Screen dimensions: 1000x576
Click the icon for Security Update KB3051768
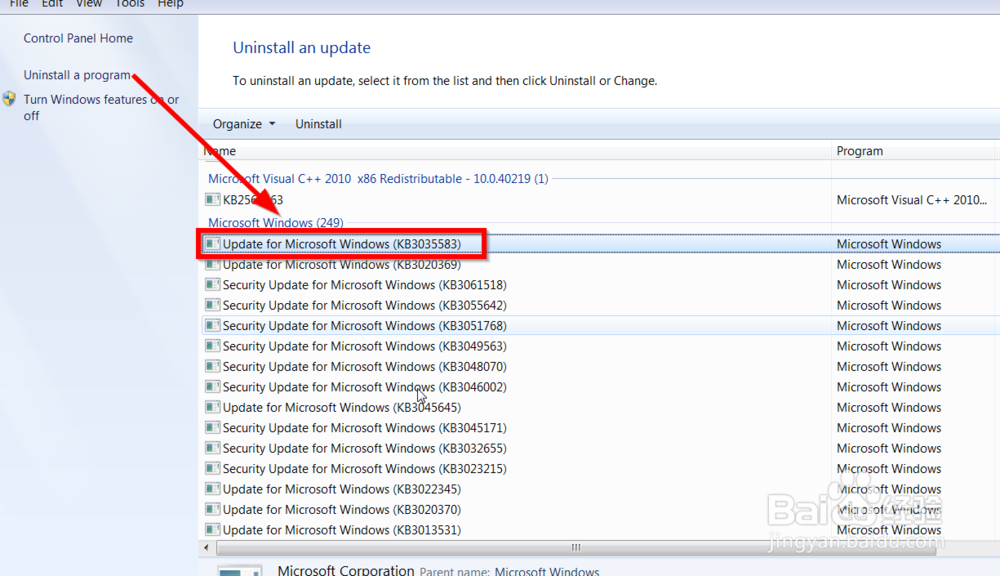point(212,325)
